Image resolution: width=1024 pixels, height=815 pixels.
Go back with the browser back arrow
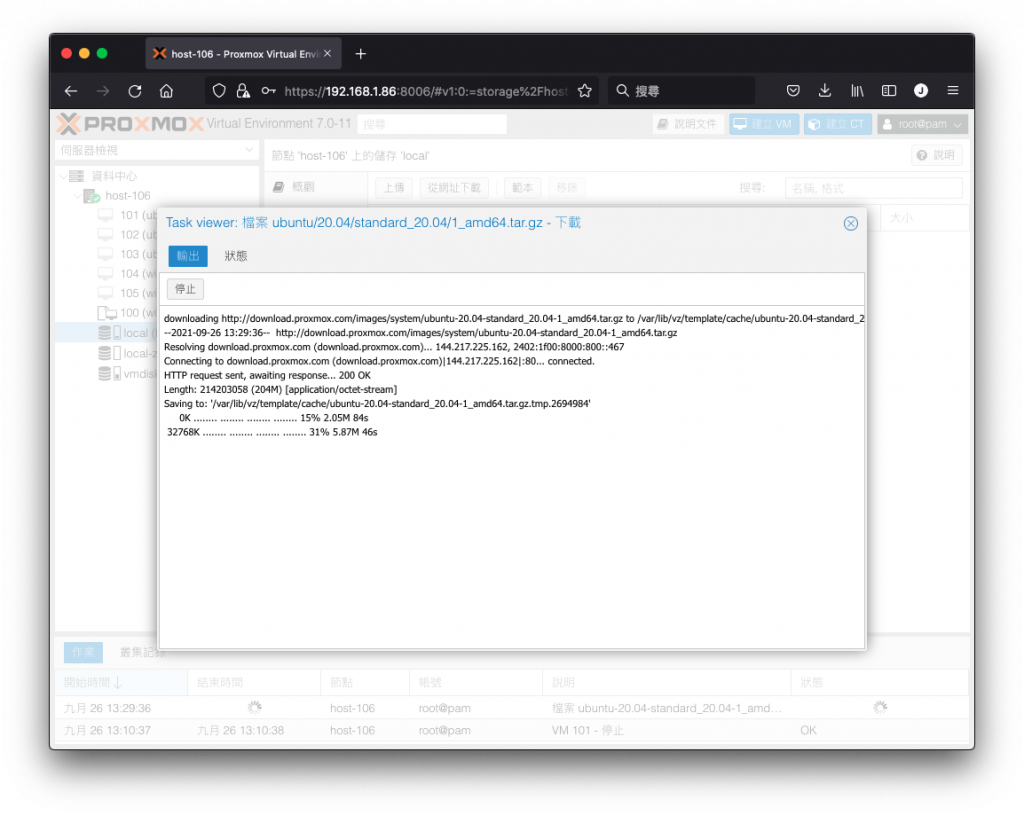71,91
